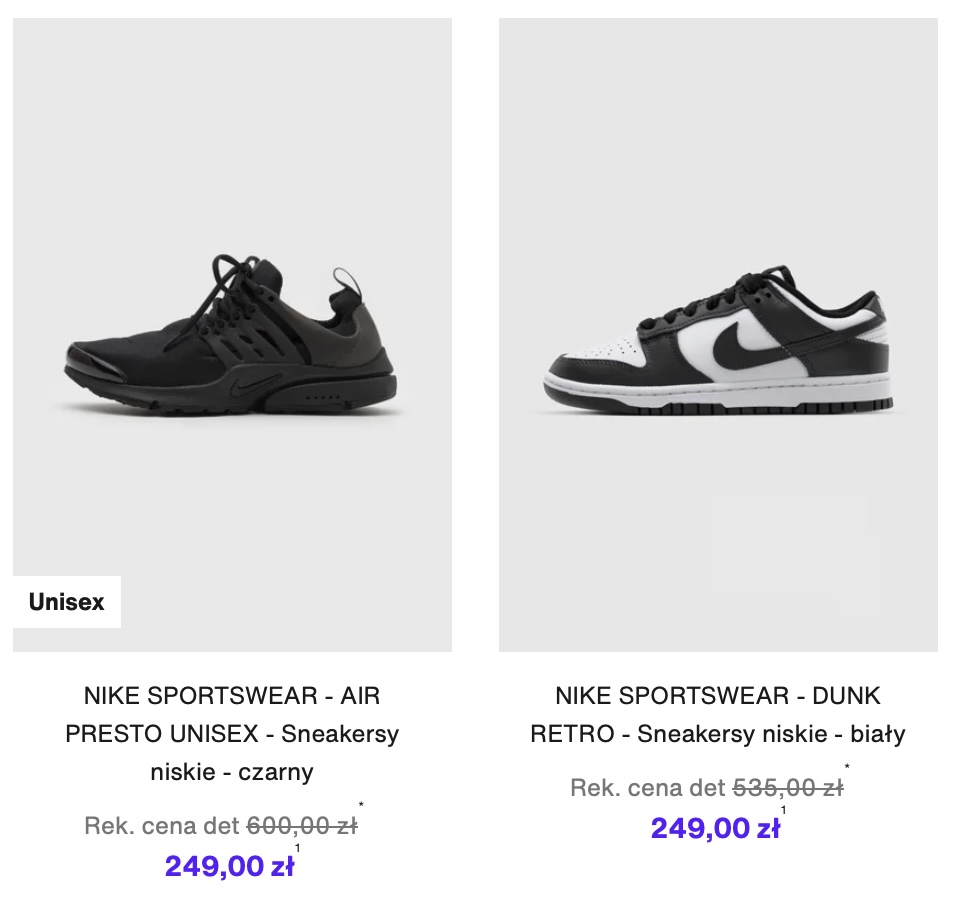Open the Dunk Retro product title link
The image size is (956, 912).
click(718, 715)
